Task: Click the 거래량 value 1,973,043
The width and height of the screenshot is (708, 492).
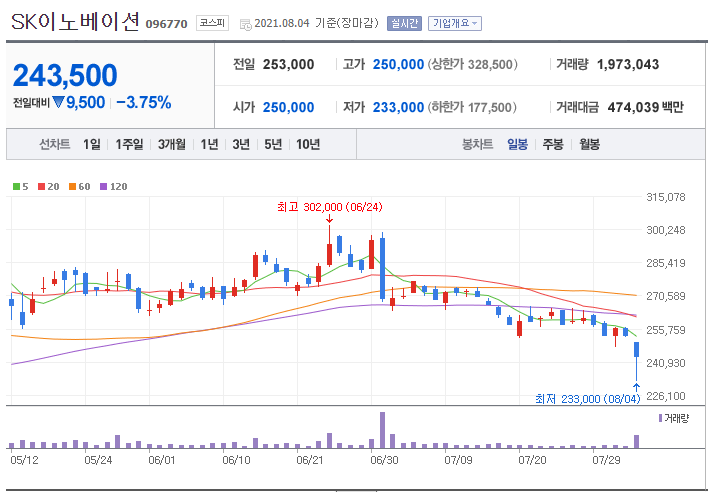Action: pos(628,65)
